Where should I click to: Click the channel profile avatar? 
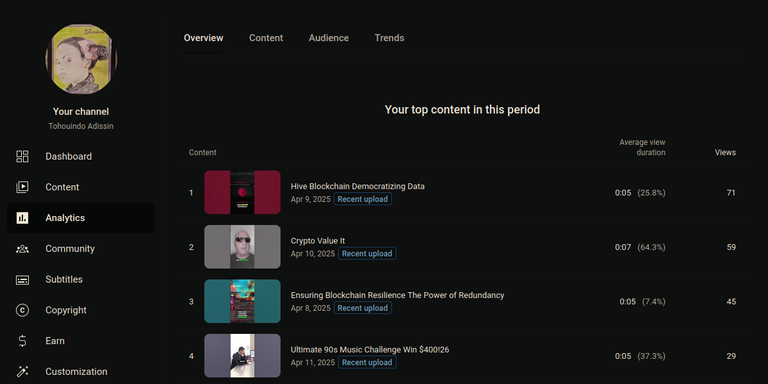81,59
